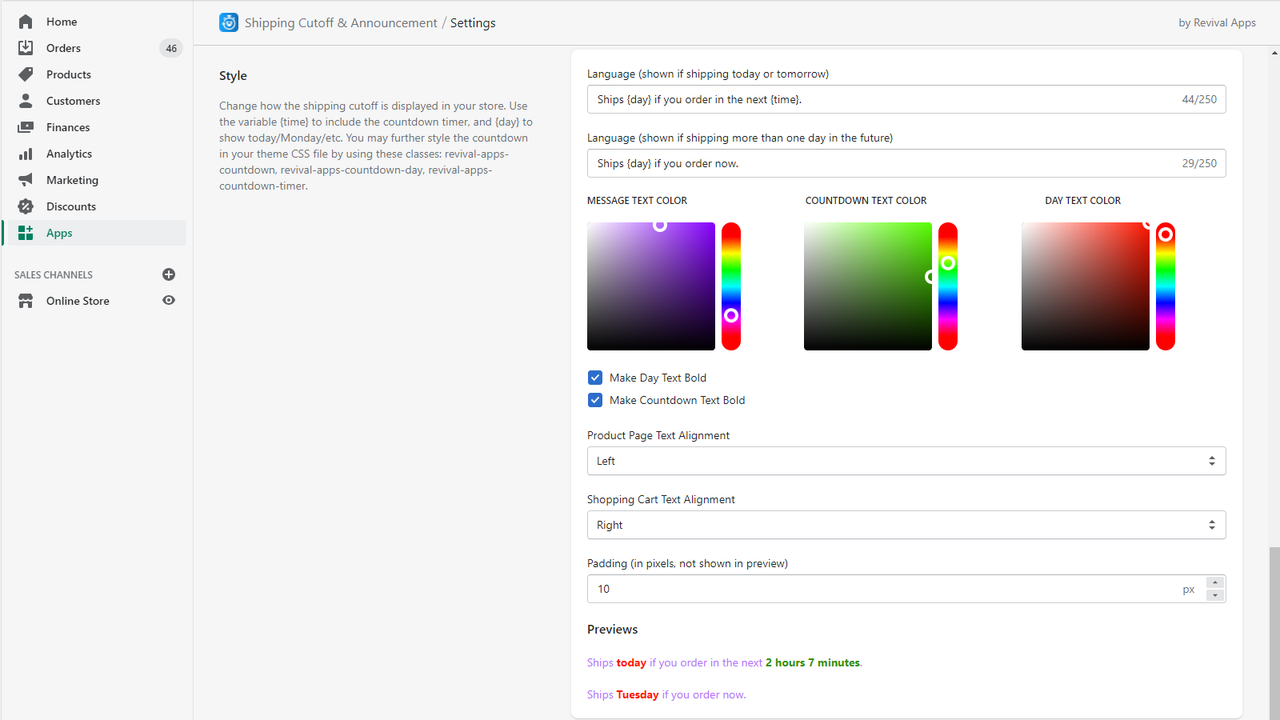Click the shipping today language text field
The height and width of the screenshot is (720, 1280).
[x=906, y=99]
